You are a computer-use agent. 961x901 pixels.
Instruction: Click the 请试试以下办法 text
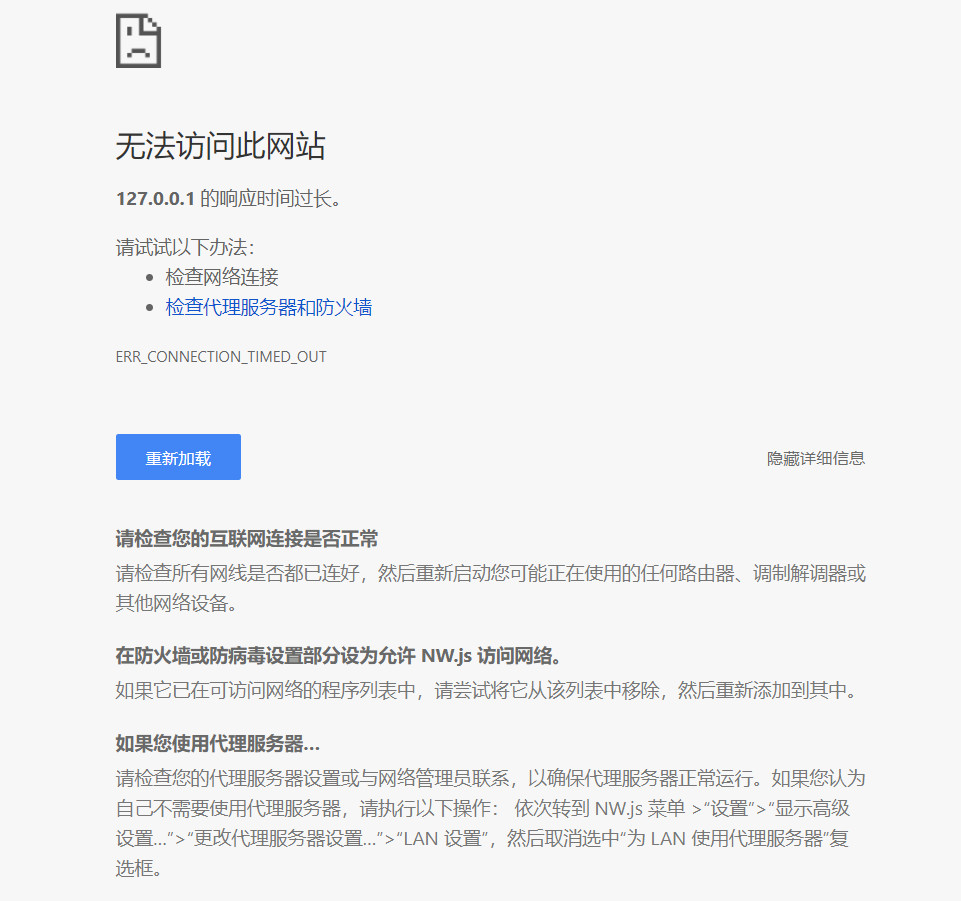[185, 248]
